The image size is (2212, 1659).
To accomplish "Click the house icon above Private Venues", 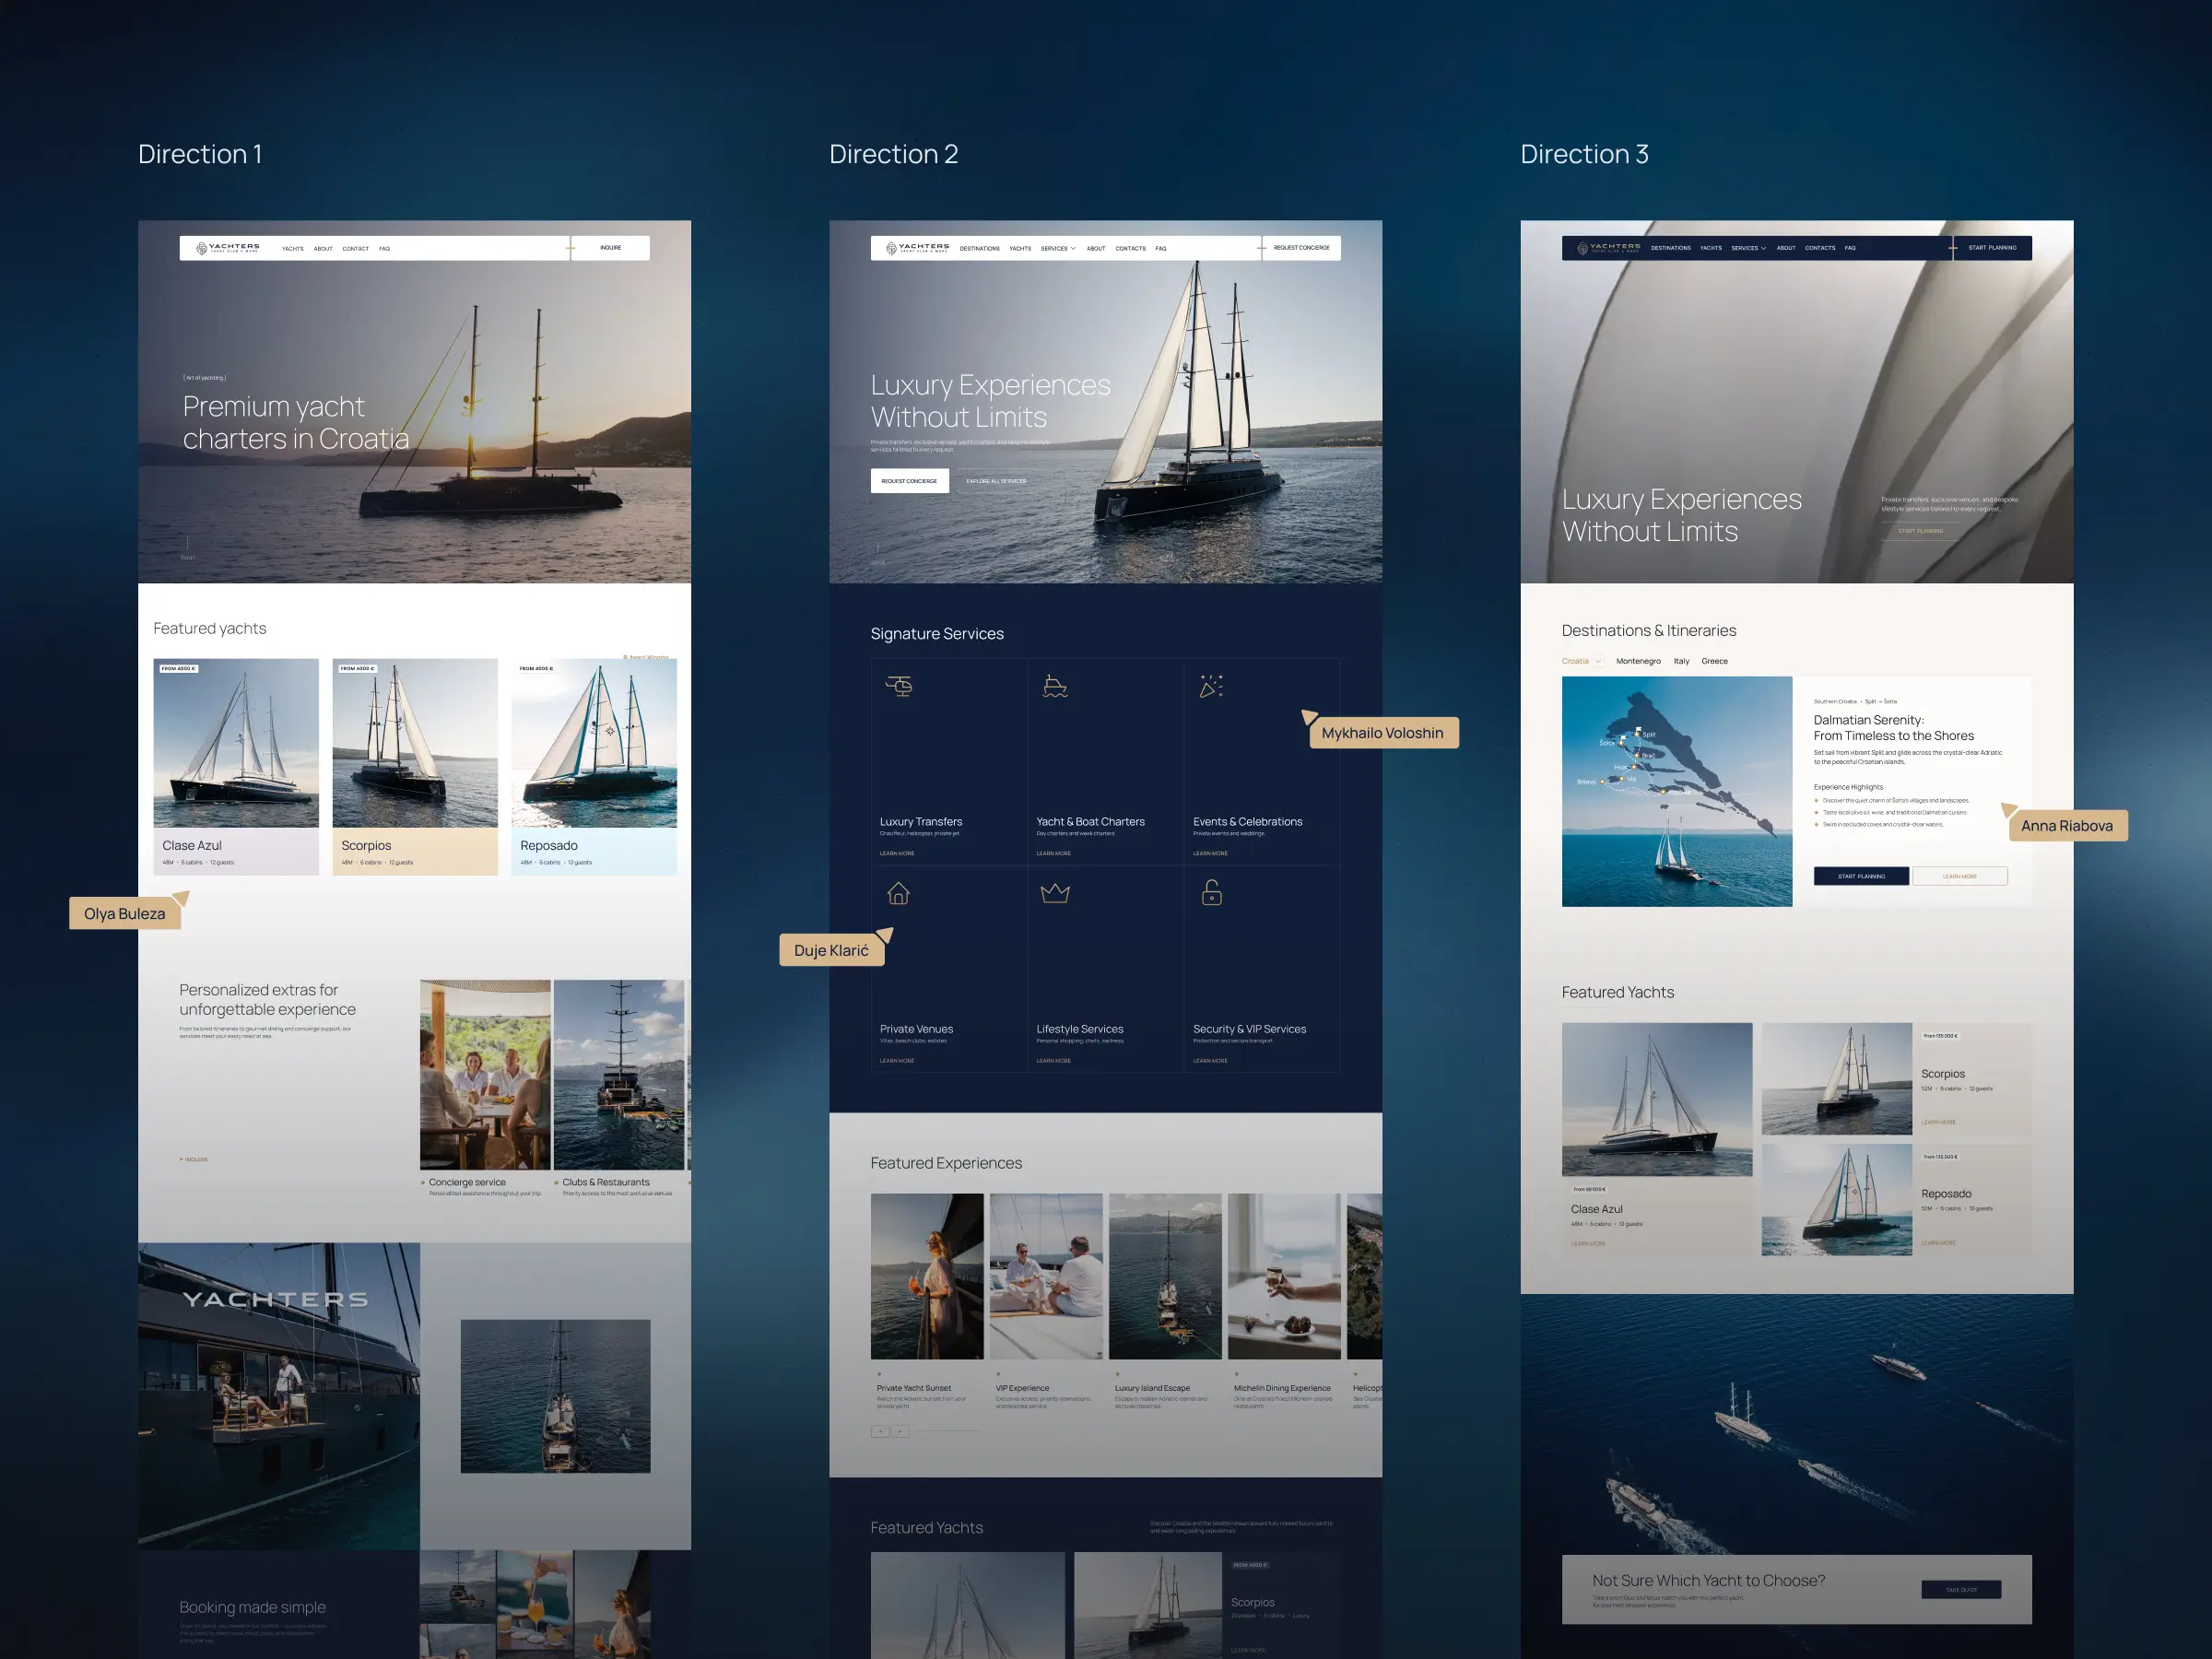I will coord(899,893).
